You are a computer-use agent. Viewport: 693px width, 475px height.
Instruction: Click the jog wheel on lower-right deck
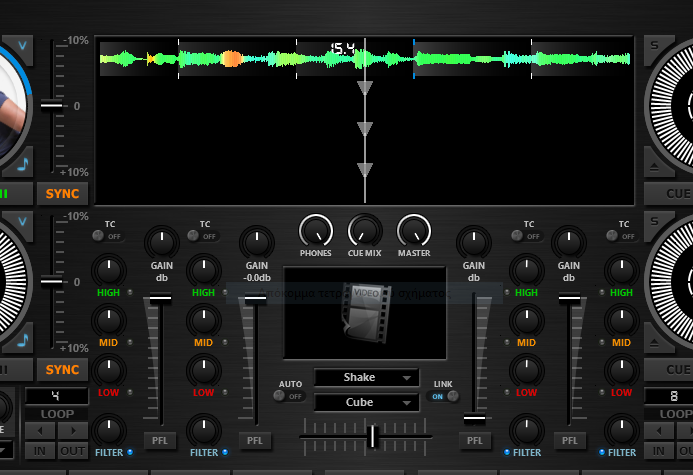tap(670, 281)
